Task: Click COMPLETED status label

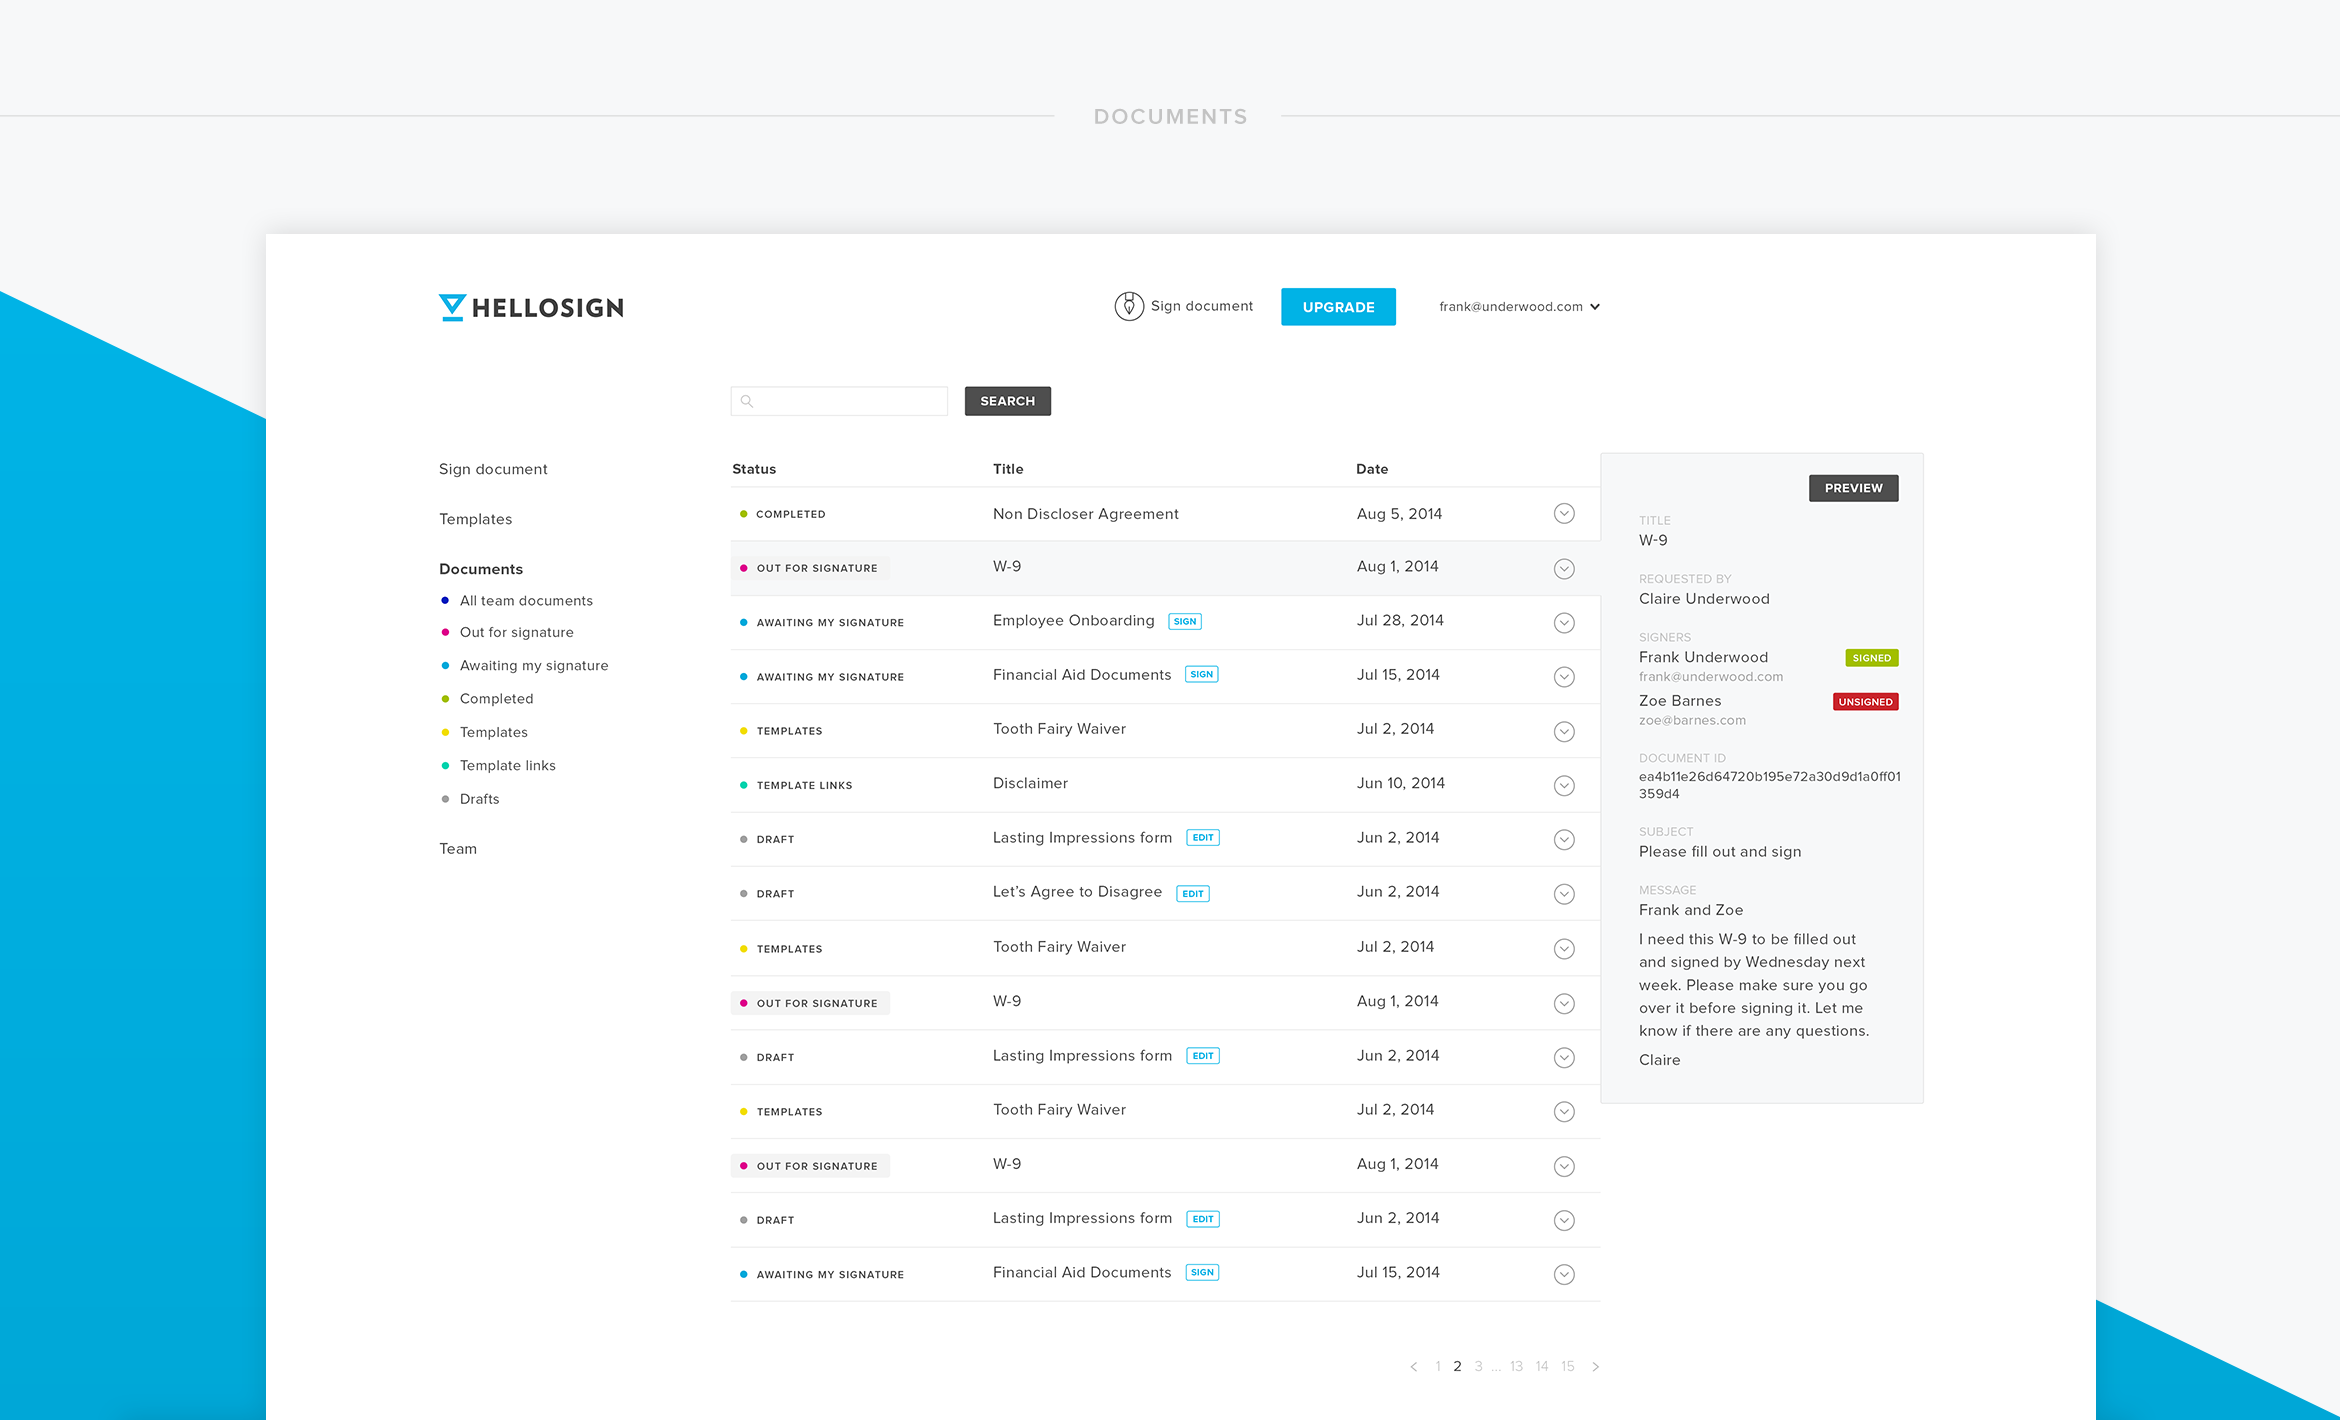Action: tap(790, 514)
